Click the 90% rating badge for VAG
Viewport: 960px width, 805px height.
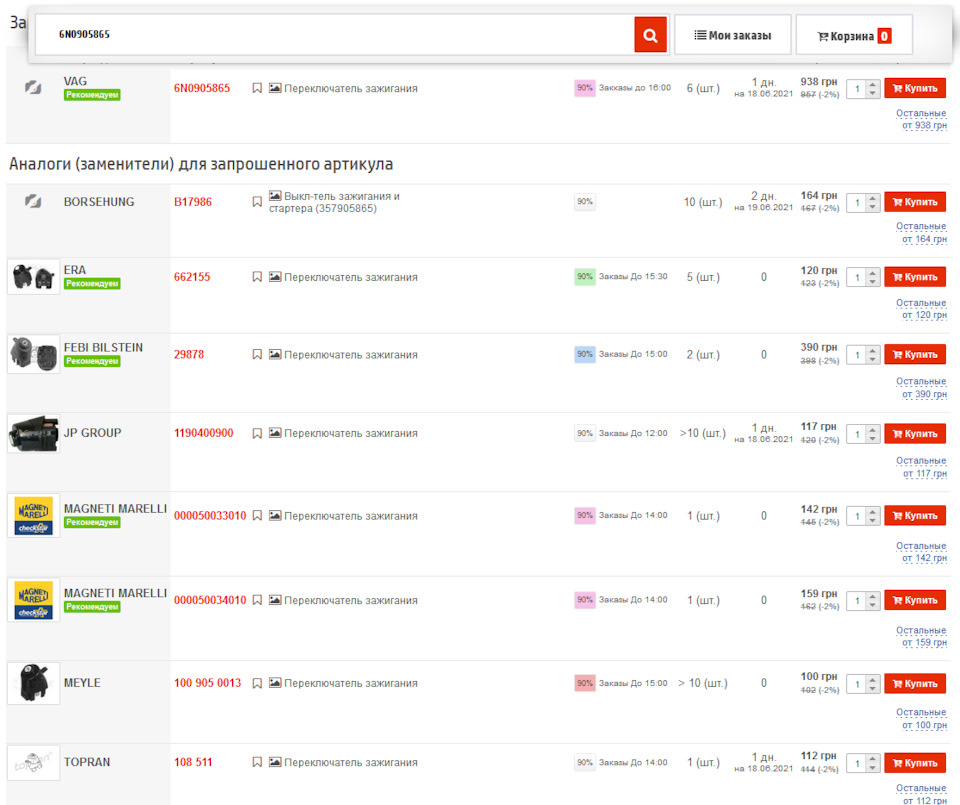585,88
